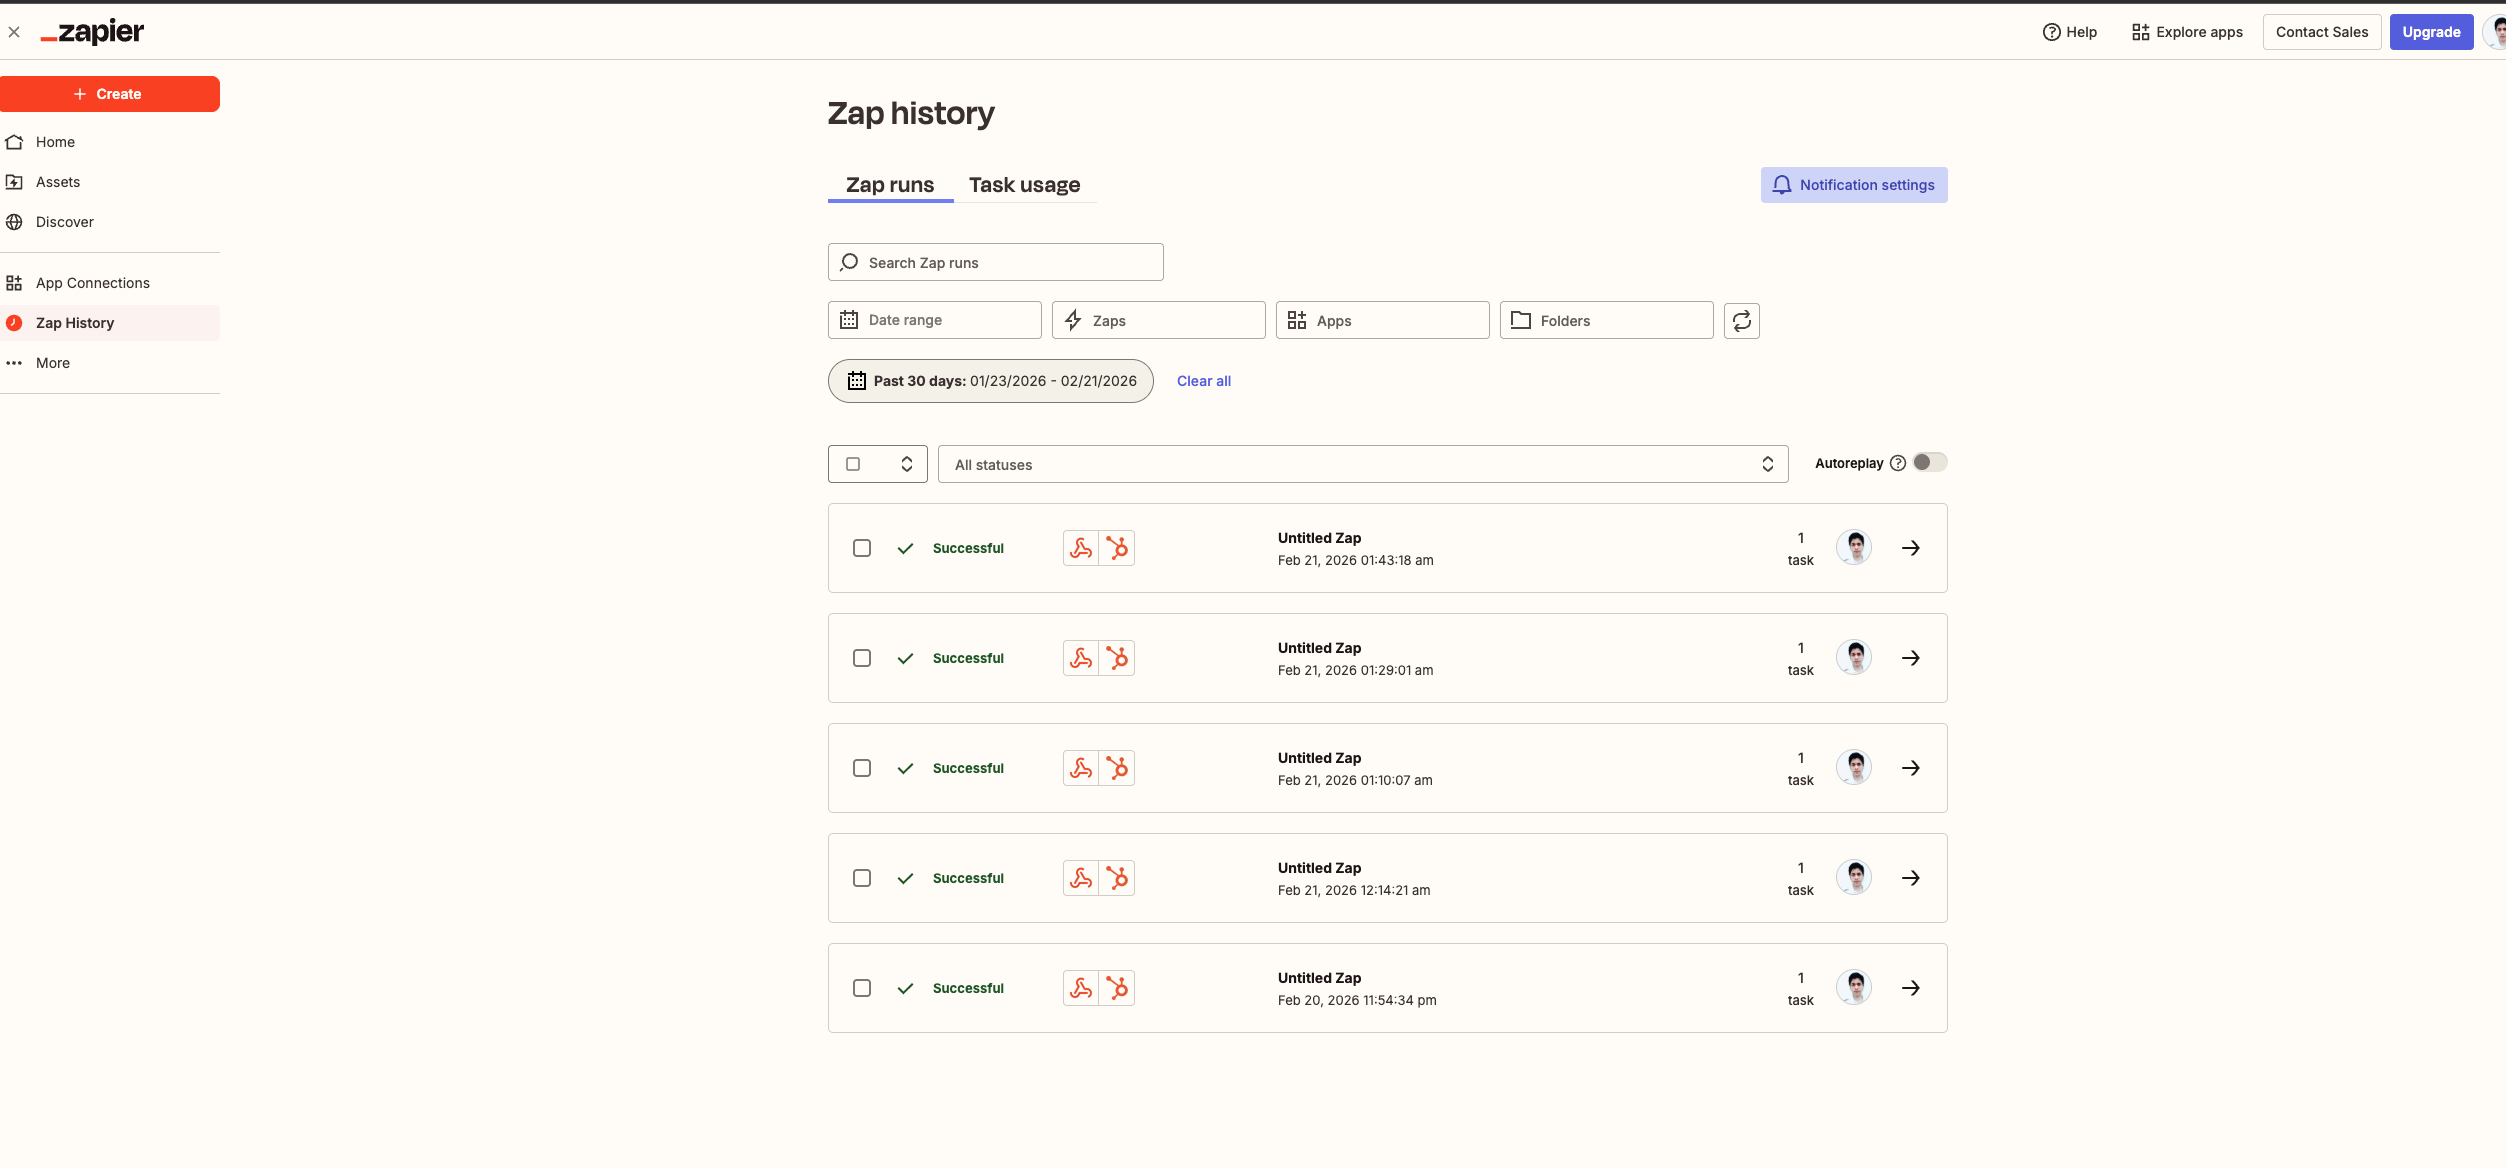This screenshot has width=2506, height=1168.
Task: Switch to the Task usage tab
Action: pyautogui.click(x=1024, y=184)
